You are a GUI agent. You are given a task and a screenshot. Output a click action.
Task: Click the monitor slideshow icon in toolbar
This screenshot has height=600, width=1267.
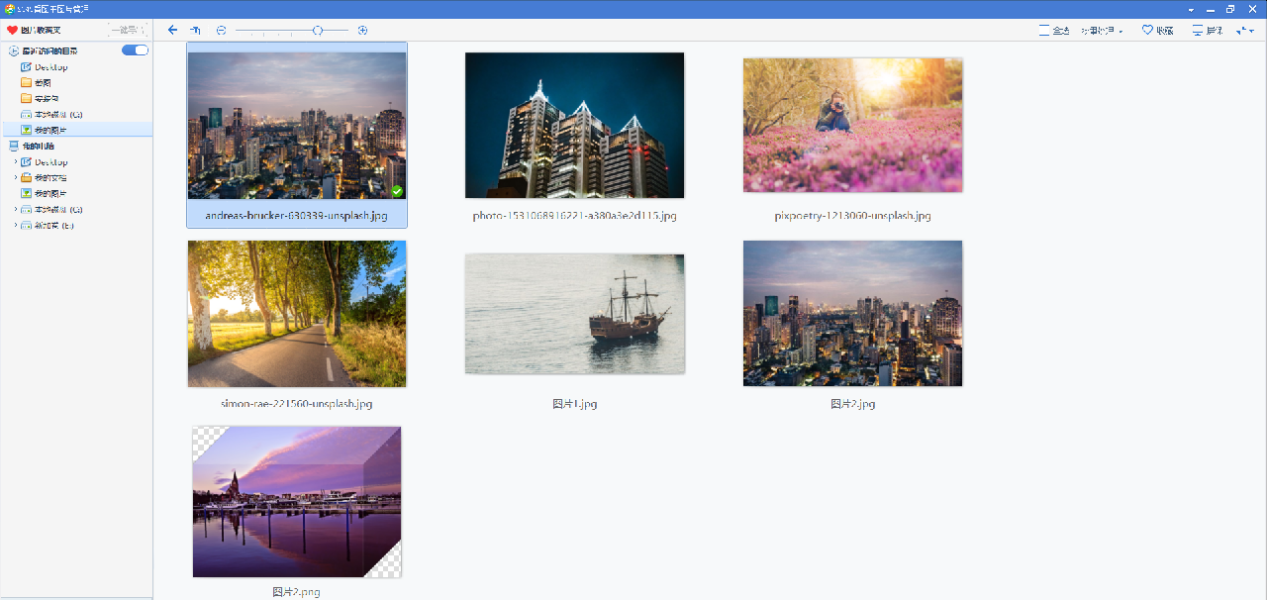pos(1197,31)
